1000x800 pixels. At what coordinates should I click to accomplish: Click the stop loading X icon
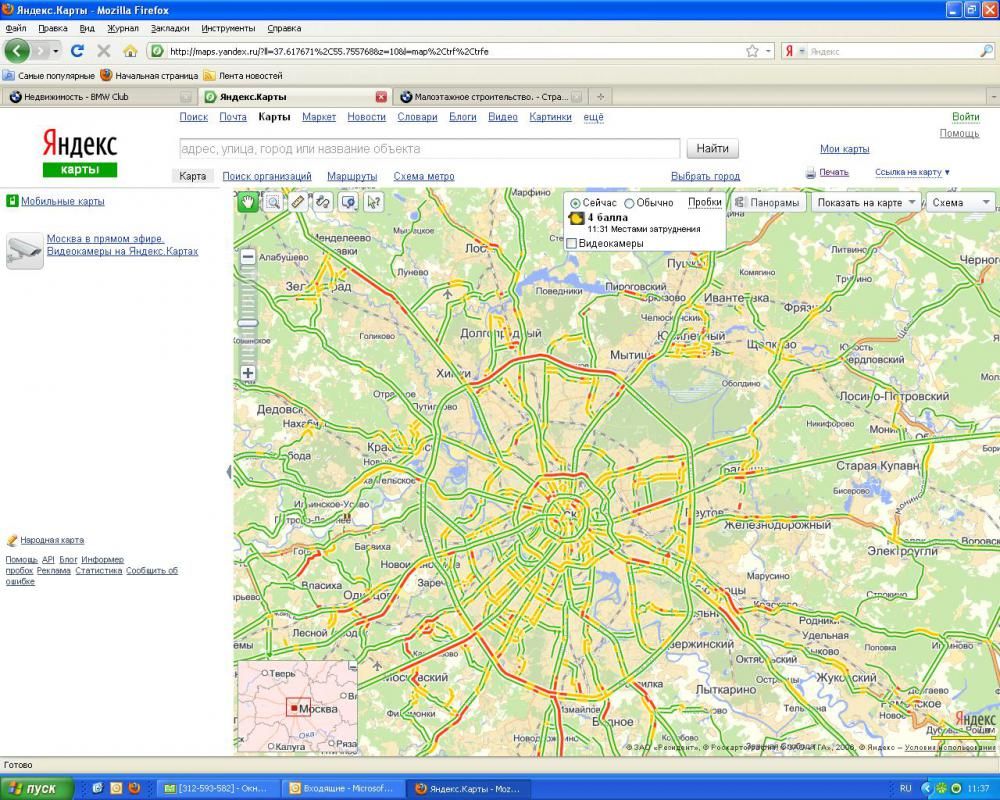[x=104, y=51]
